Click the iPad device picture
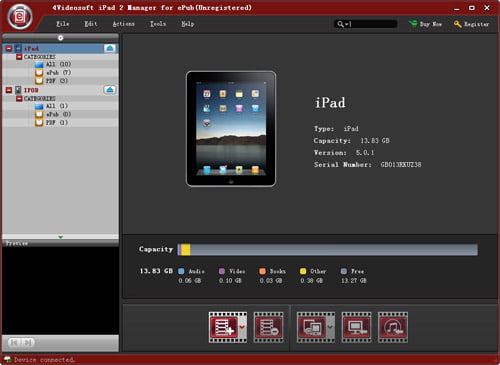Viewport: 500px width, 365px height. click(231, 129)
